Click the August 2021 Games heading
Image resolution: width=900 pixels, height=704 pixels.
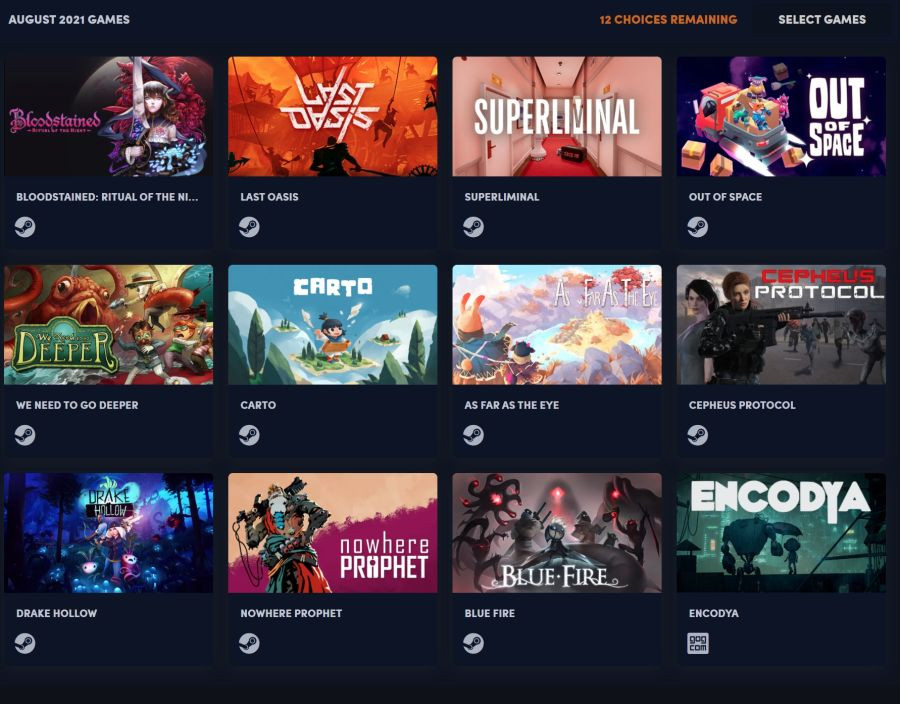click(69, 20)
